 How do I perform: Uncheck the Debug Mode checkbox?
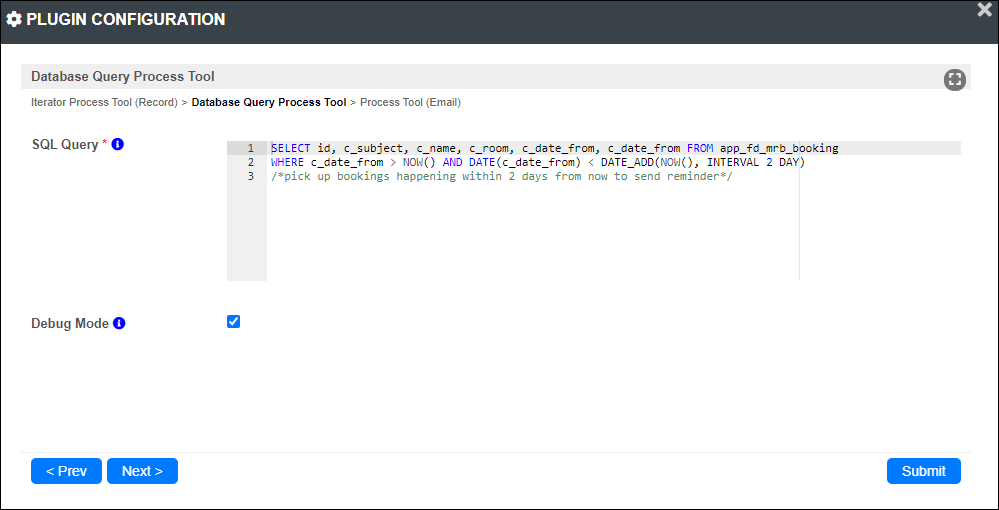click(x=233, y=321)
